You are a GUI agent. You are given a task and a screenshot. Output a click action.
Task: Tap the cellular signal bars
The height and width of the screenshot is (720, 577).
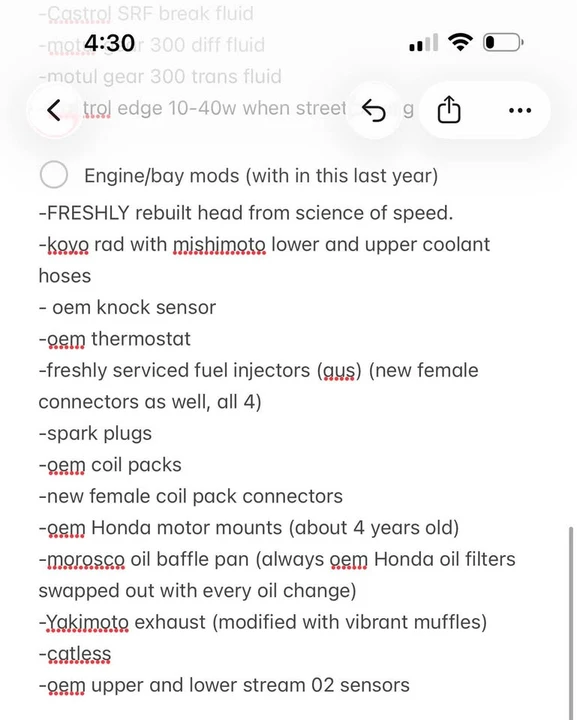423,43
